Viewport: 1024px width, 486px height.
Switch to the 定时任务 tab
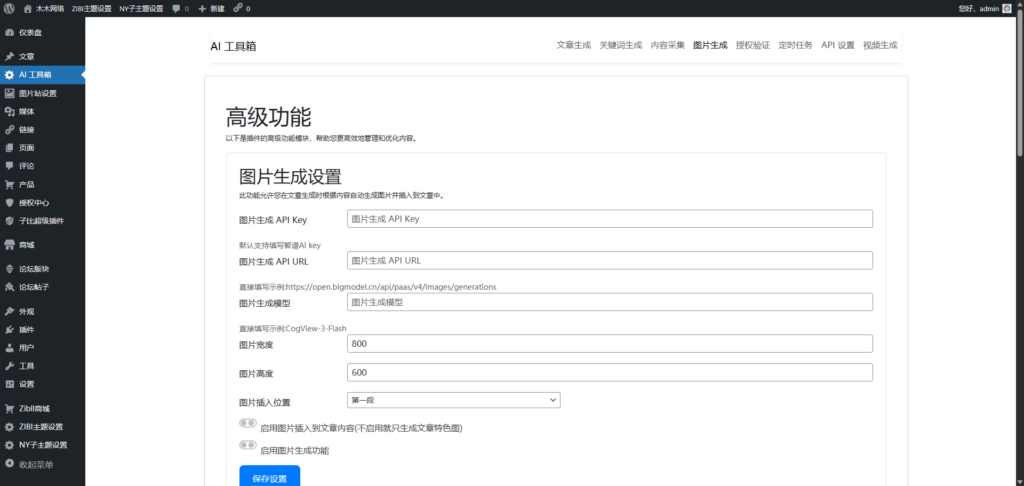[795, 45]
